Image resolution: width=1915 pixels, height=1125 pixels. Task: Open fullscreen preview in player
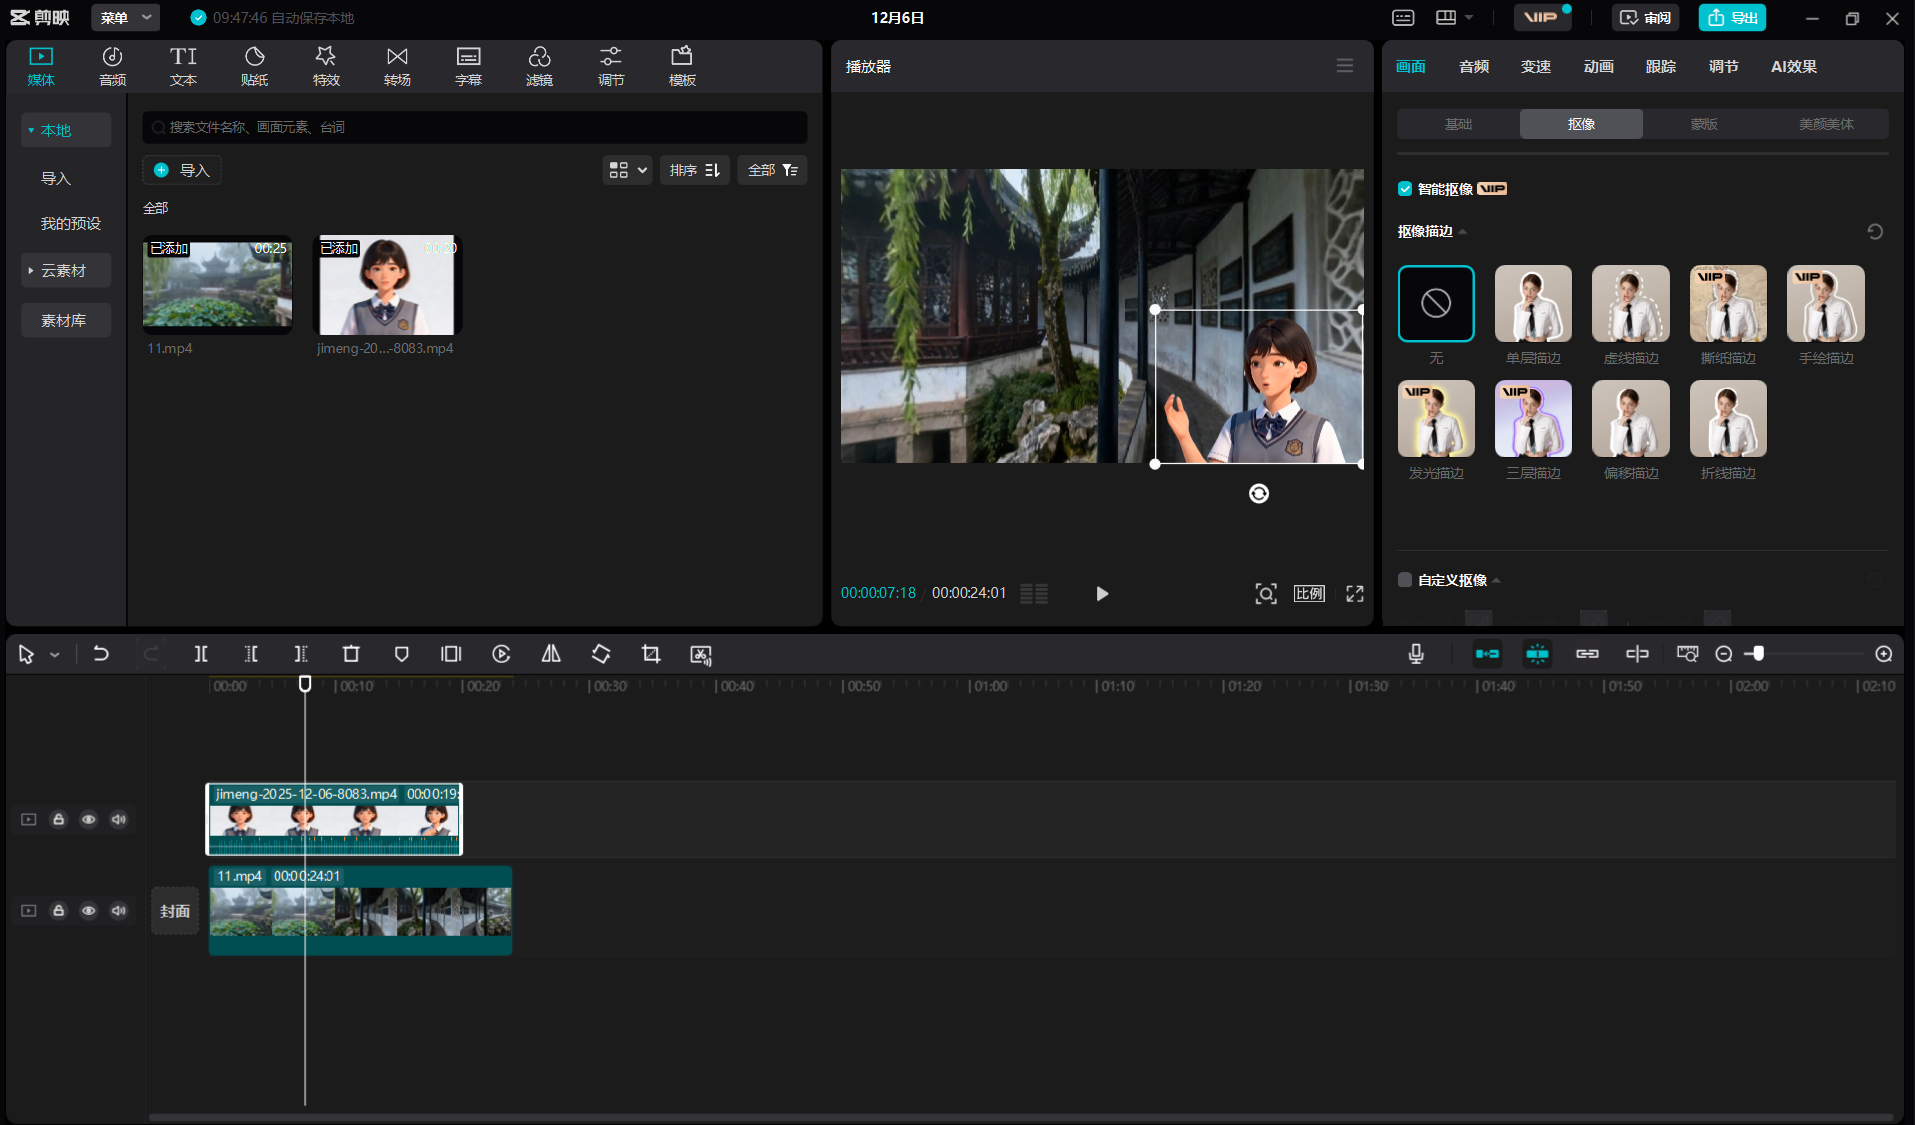(1355, 594)
